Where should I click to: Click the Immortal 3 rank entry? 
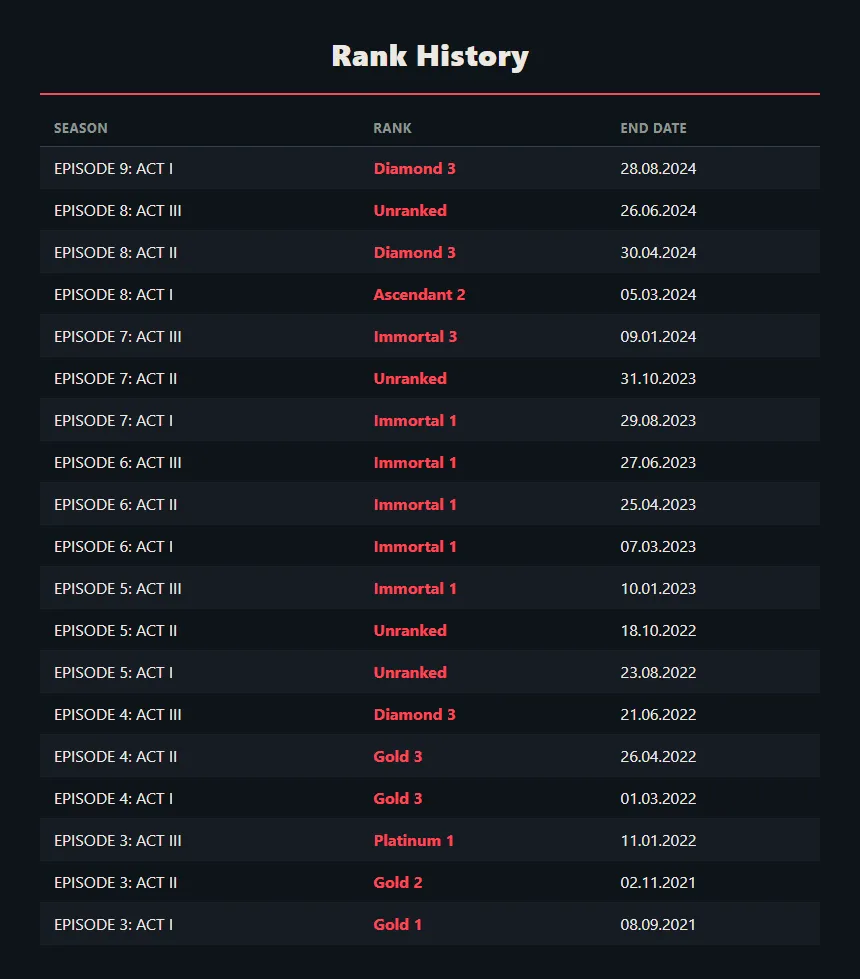coord(415,337)
